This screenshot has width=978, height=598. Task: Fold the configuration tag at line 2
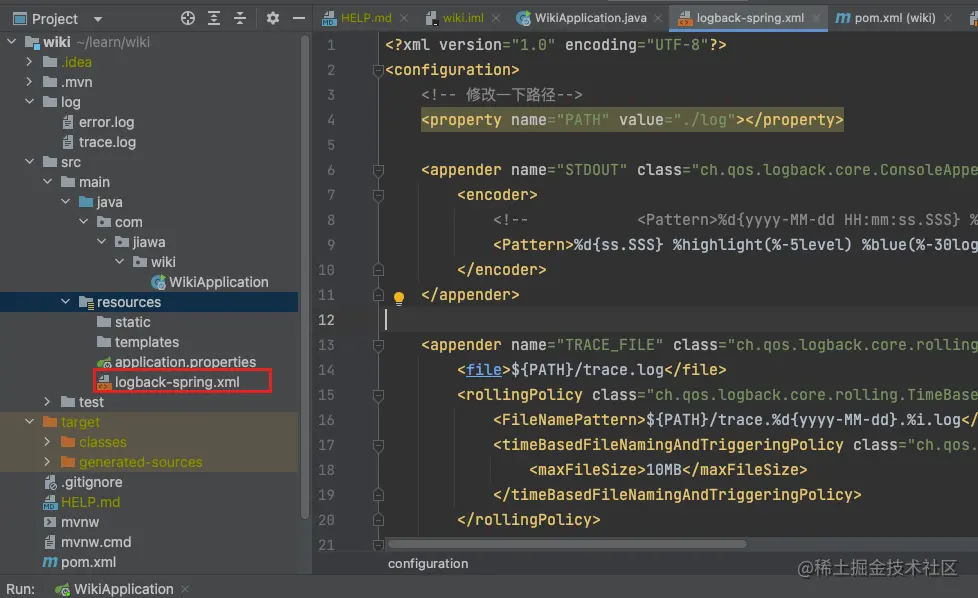[378, 70]
